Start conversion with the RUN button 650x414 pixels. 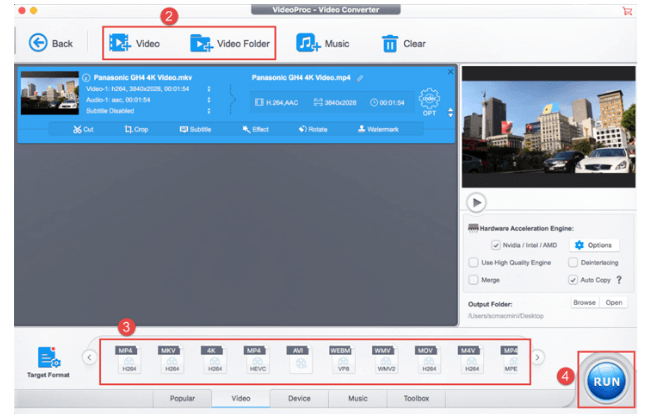pyautogui.click(x=606, y=381)
